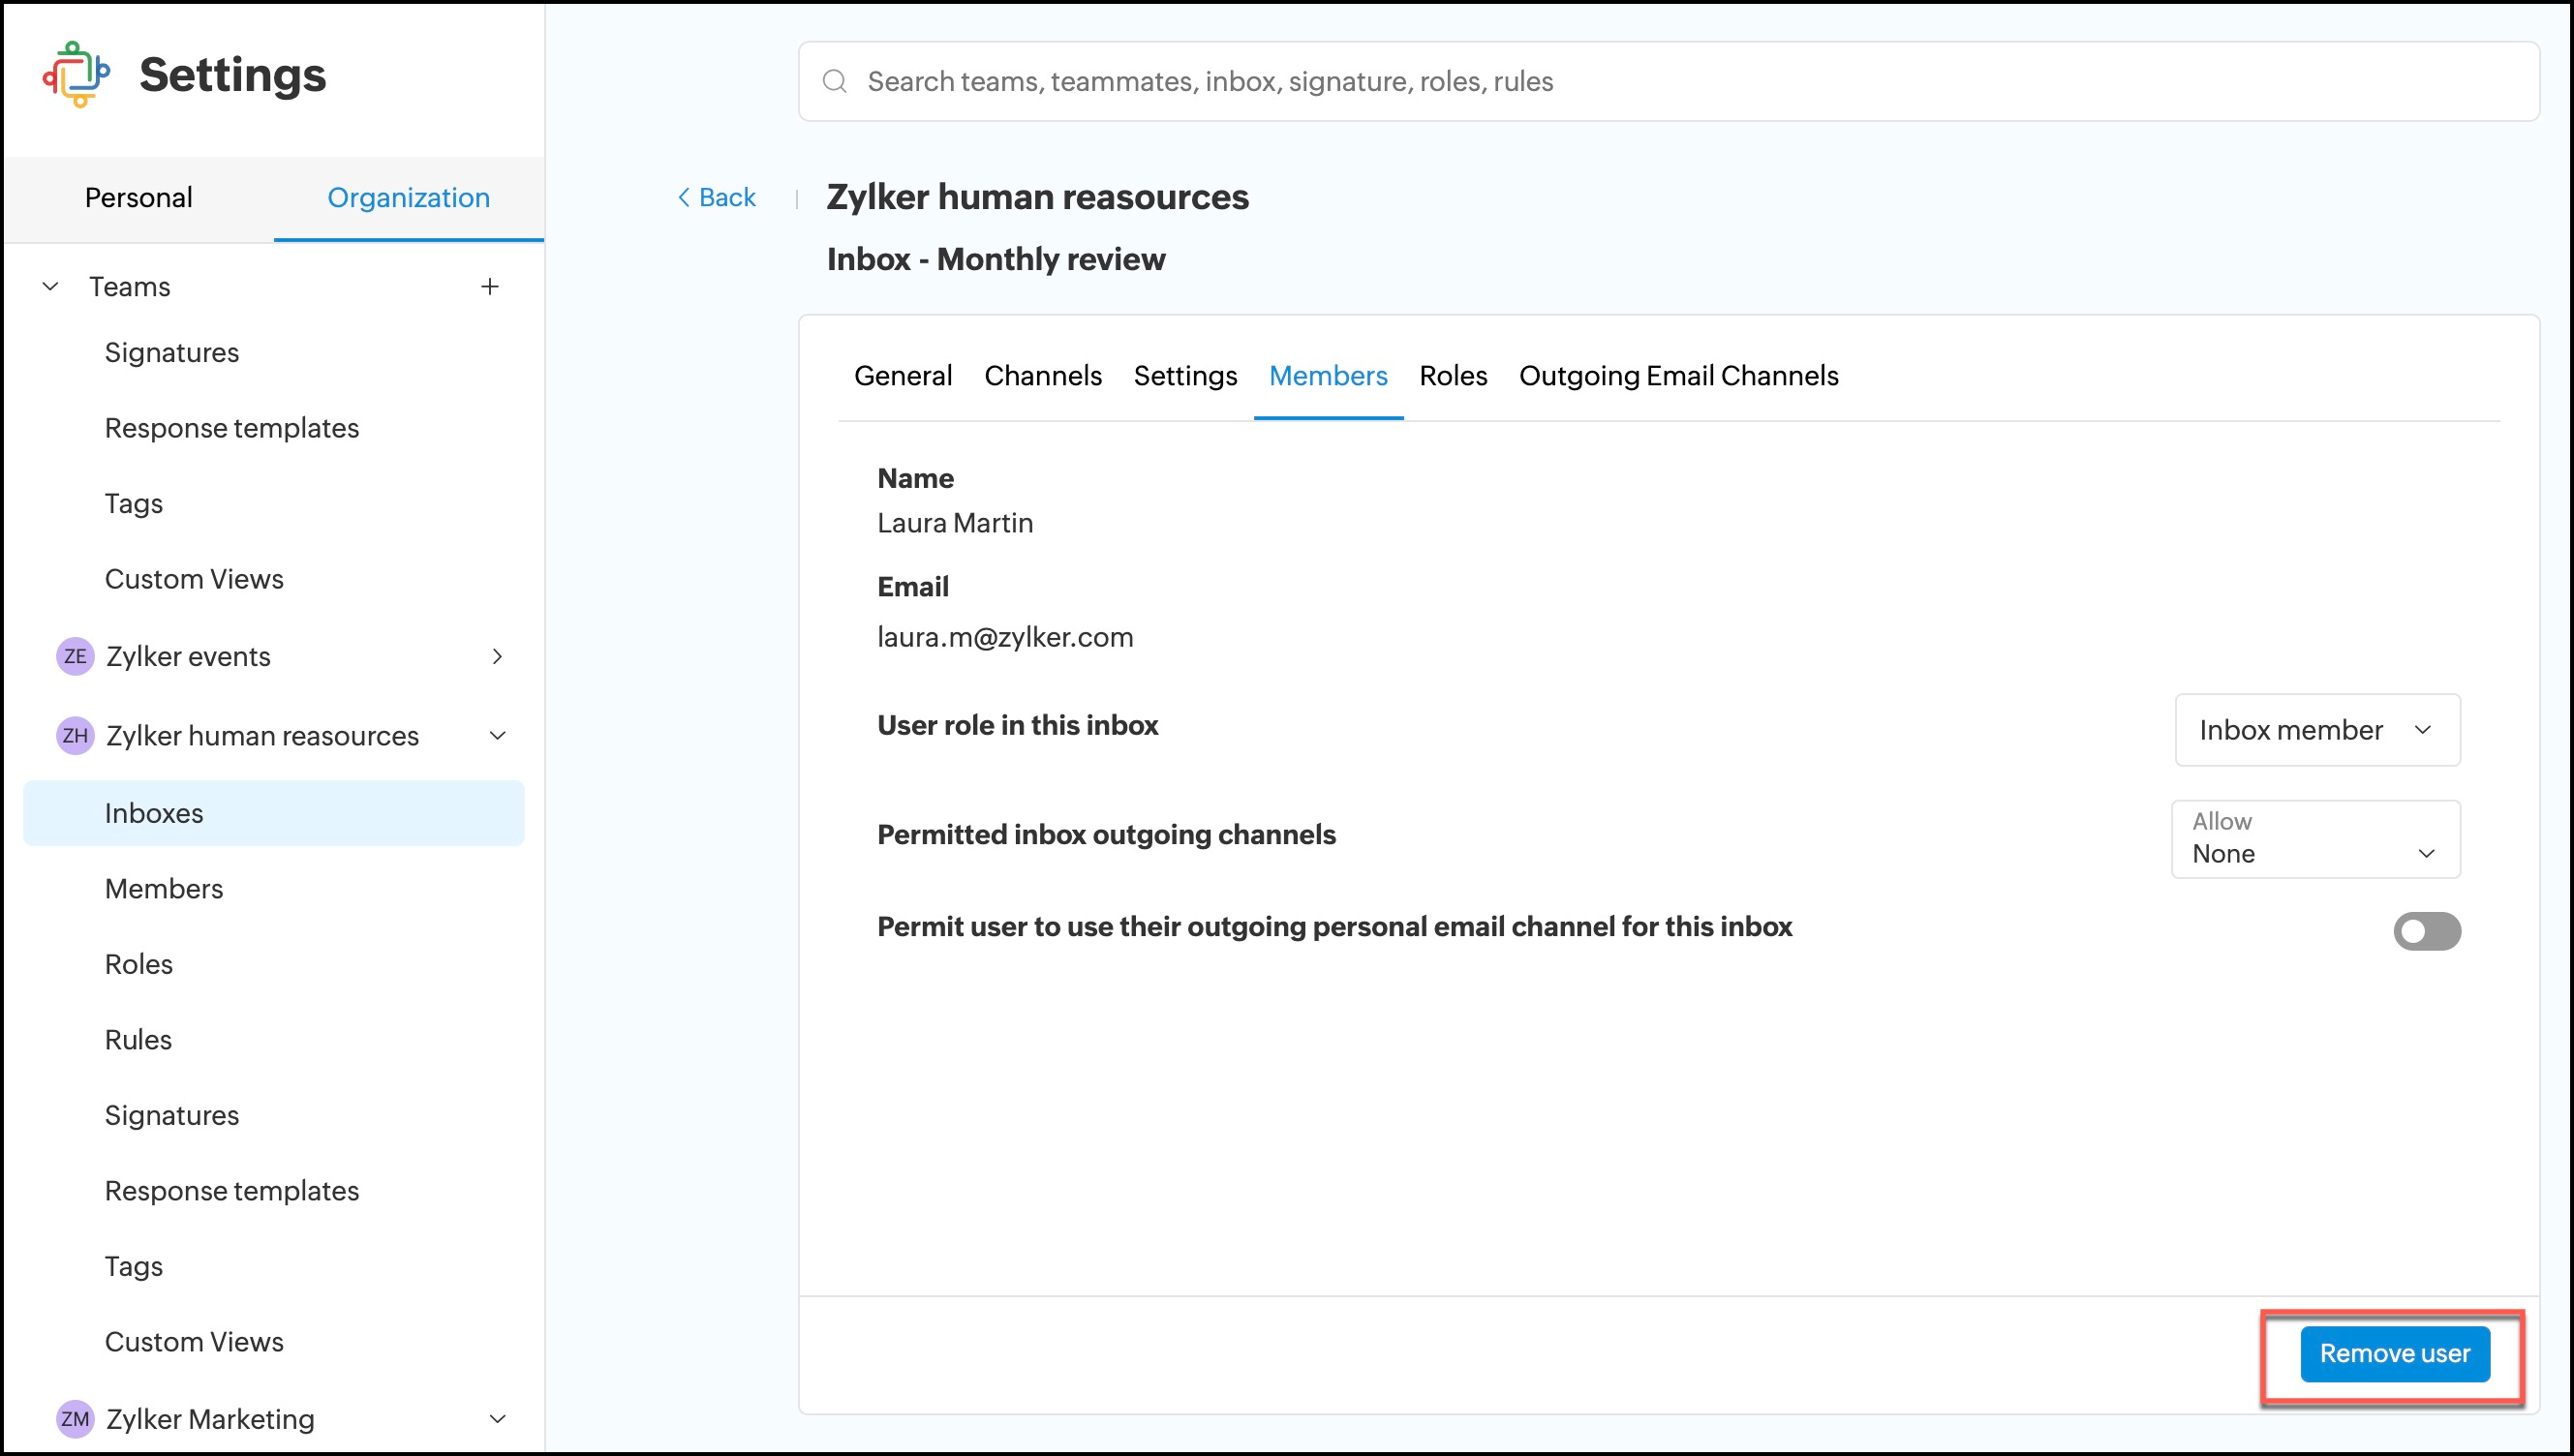
Task: Enable personal outgoing email channel toggle
Action: click(2426, 931)
